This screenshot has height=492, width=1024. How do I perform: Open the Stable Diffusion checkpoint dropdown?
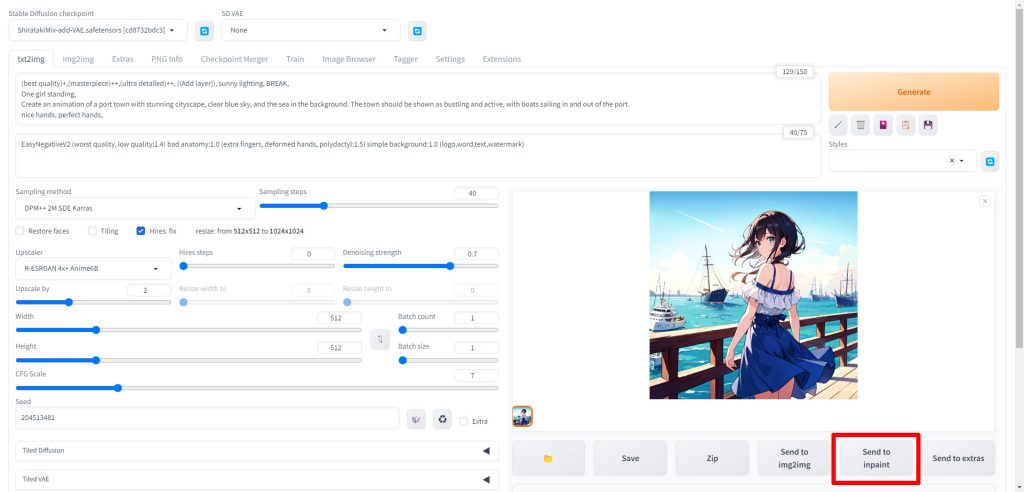tap(99, 30)
